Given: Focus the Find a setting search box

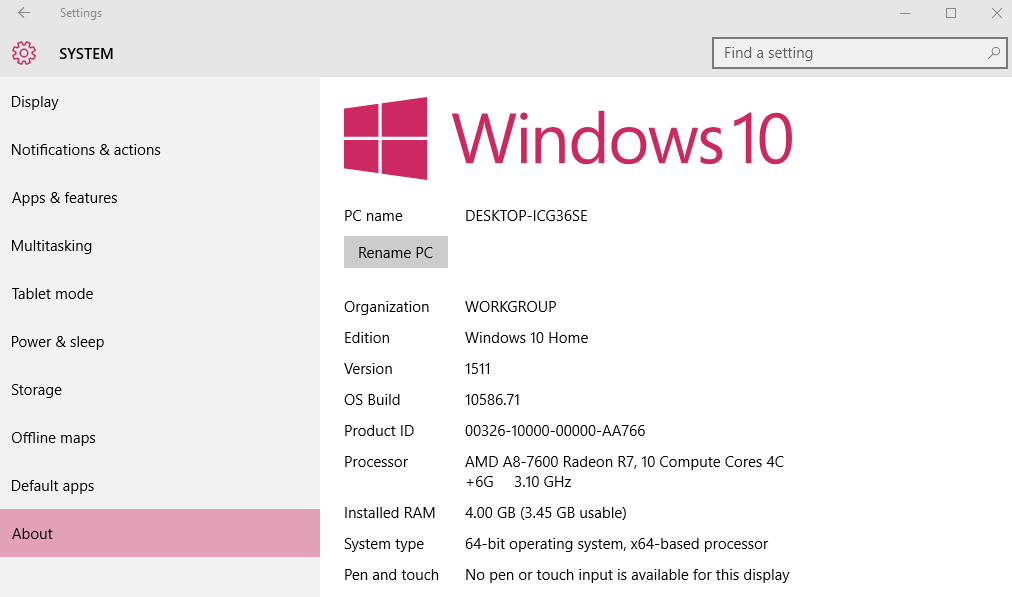Looking at the screenshot, I should point(859,53).
